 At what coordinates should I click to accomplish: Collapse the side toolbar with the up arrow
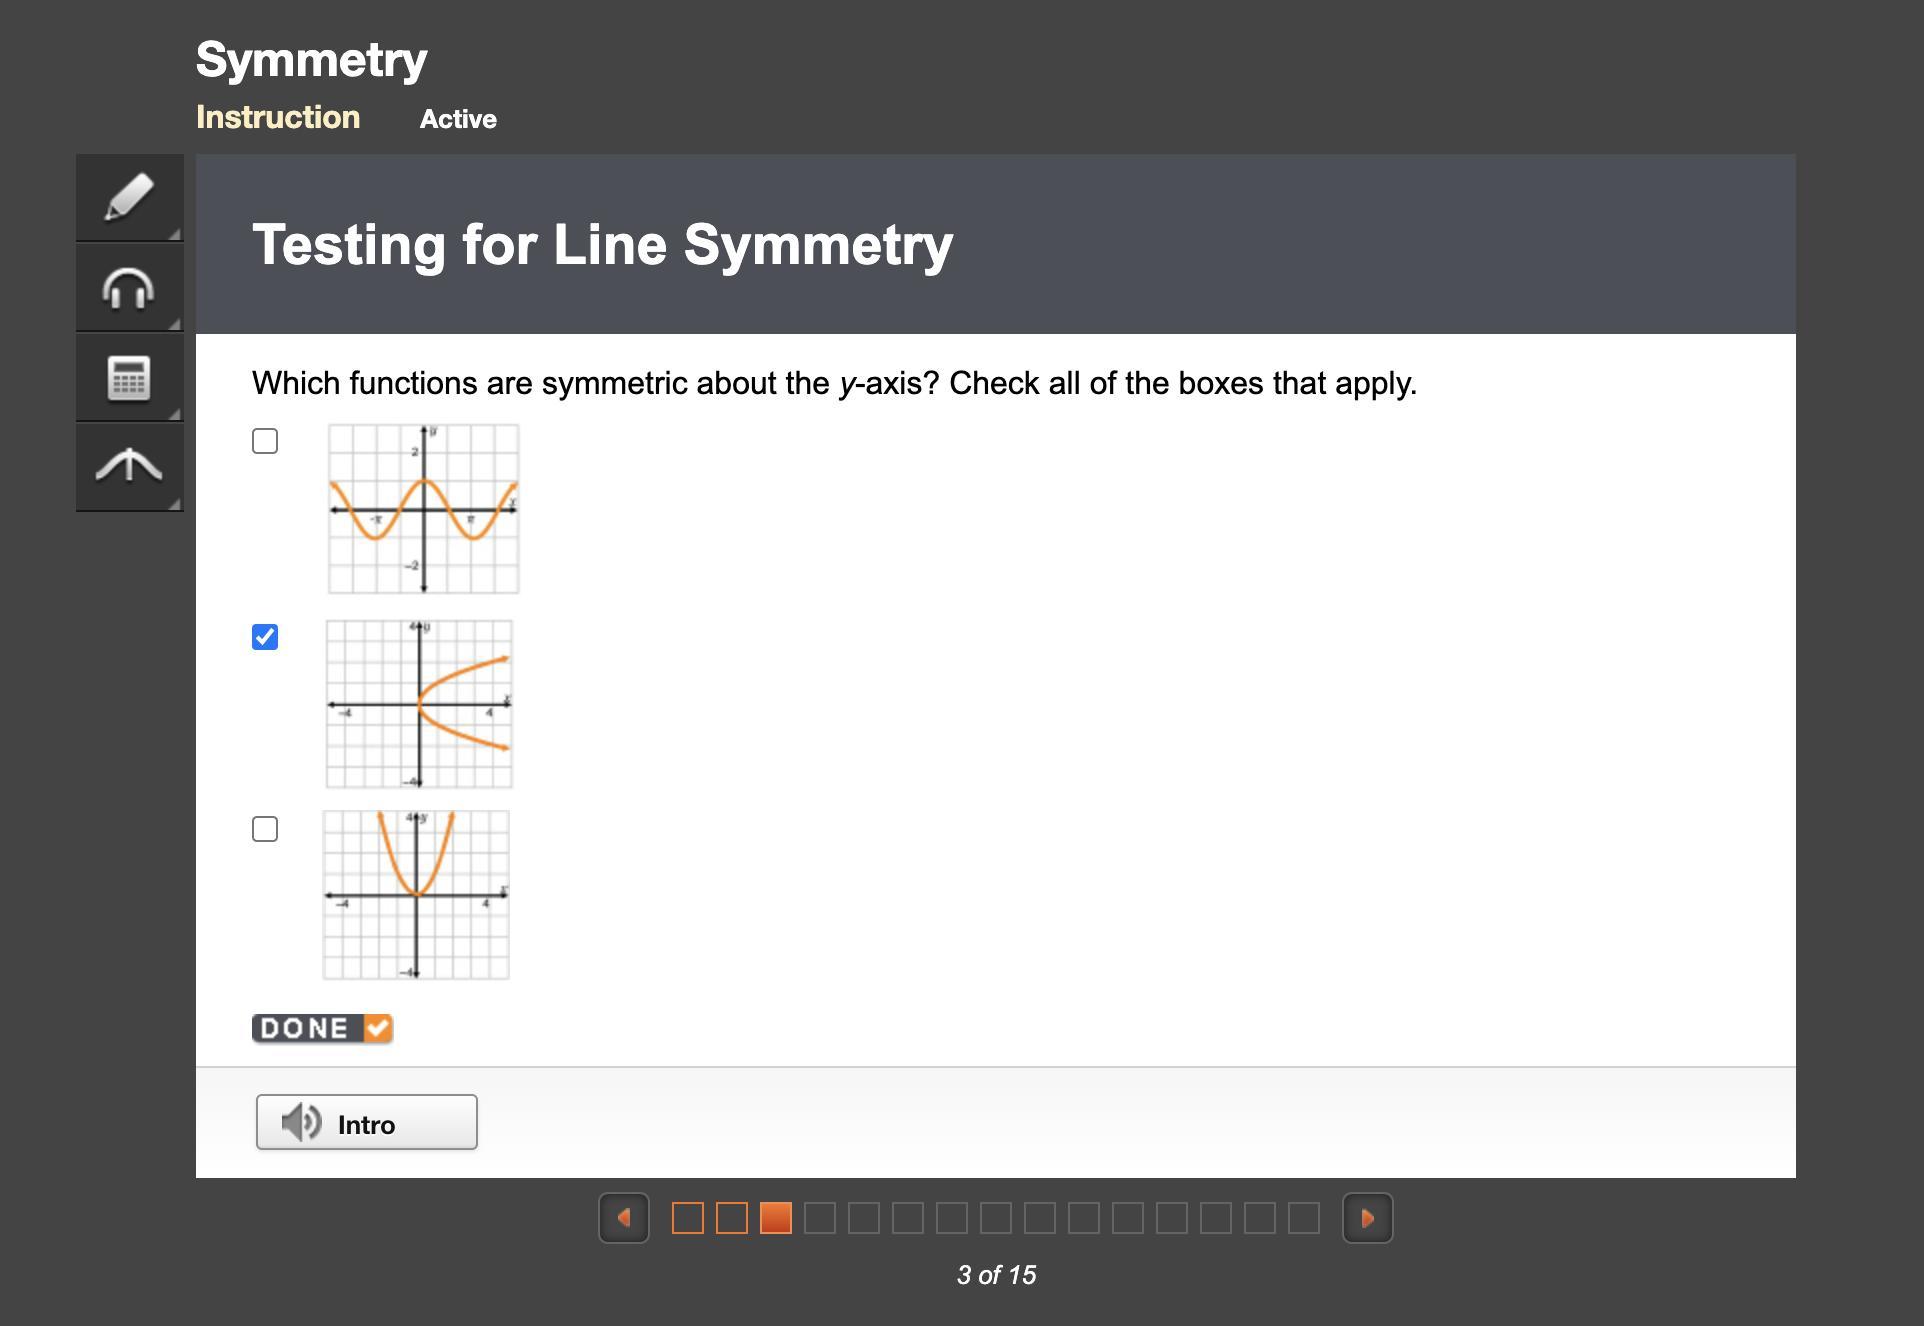point(129,466)
